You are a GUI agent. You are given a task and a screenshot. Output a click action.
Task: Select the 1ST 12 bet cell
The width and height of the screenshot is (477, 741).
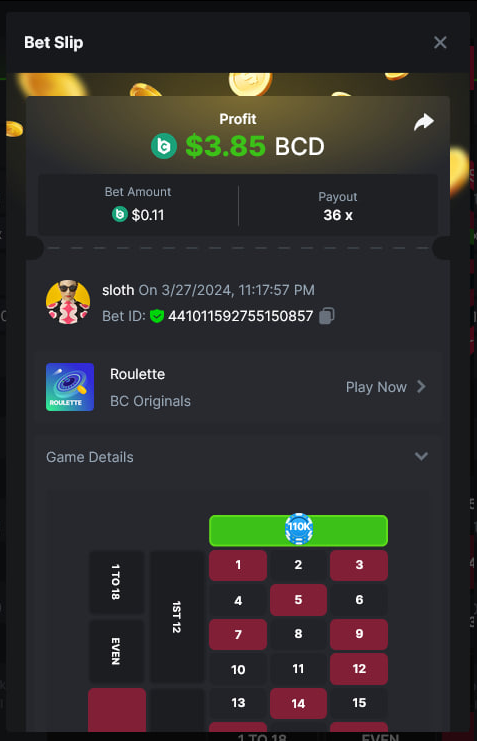[x=177, y=617]
